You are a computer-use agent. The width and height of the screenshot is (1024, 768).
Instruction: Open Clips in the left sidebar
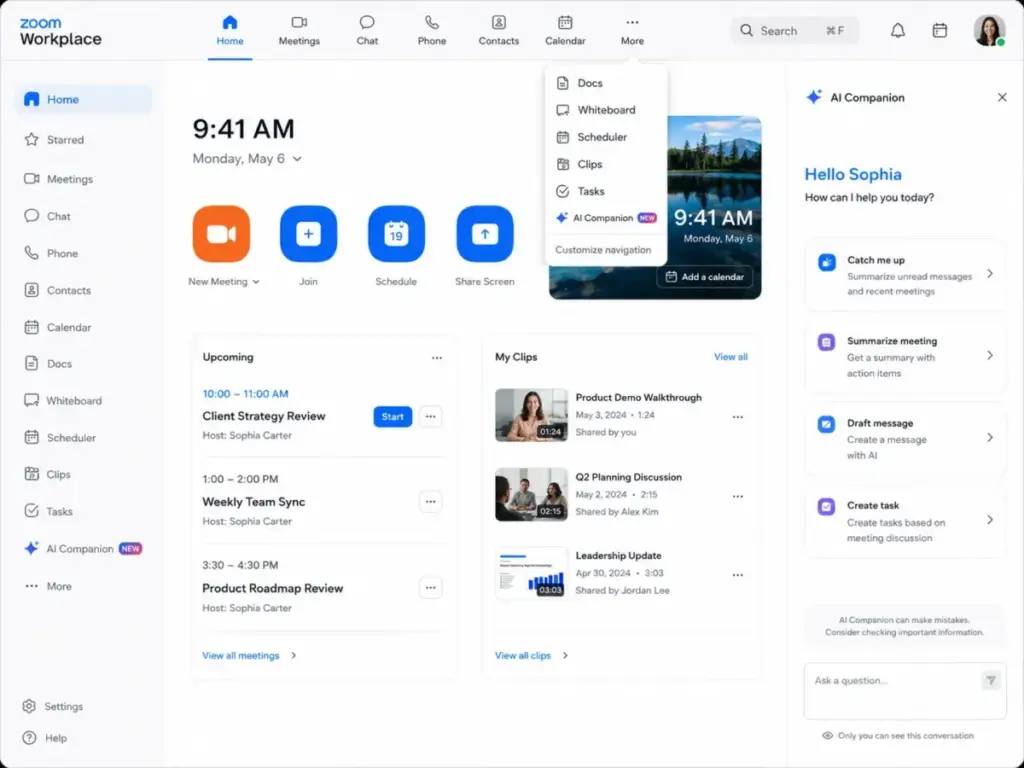coord(47,474)
